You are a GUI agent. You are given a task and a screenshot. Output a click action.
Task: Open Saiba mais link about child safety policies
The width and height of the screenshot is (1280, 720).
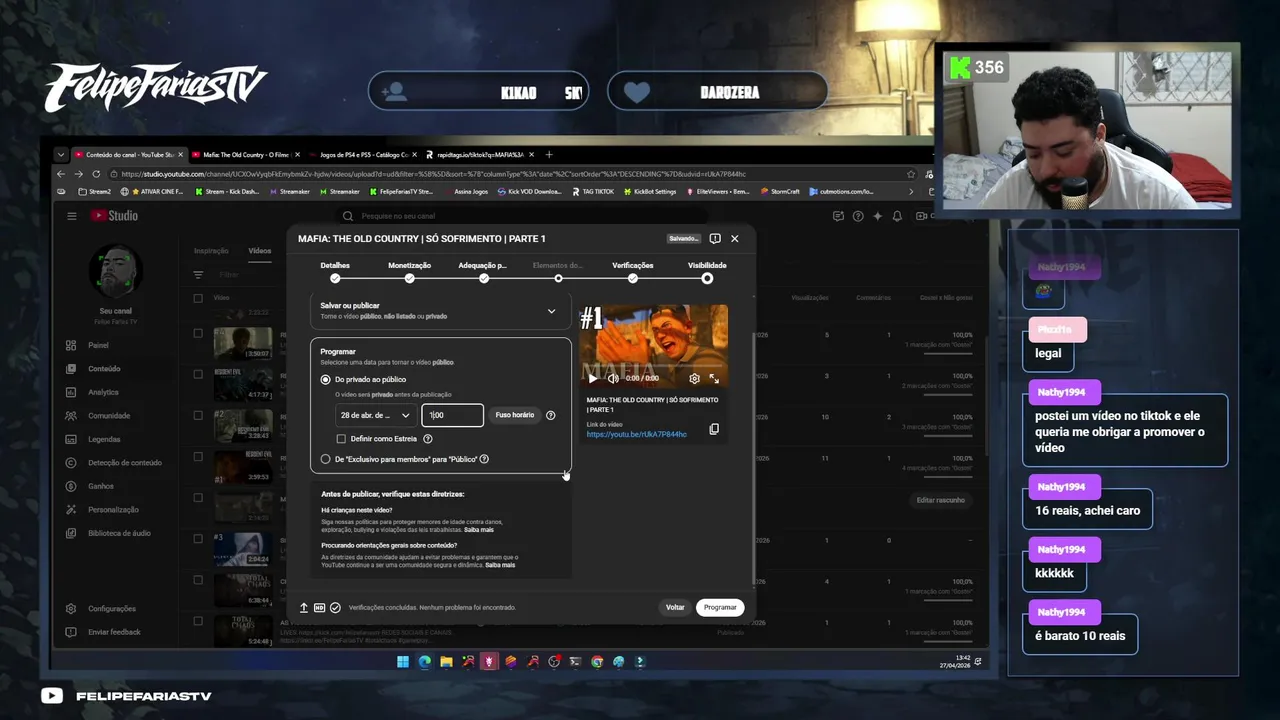coord(479,530)
